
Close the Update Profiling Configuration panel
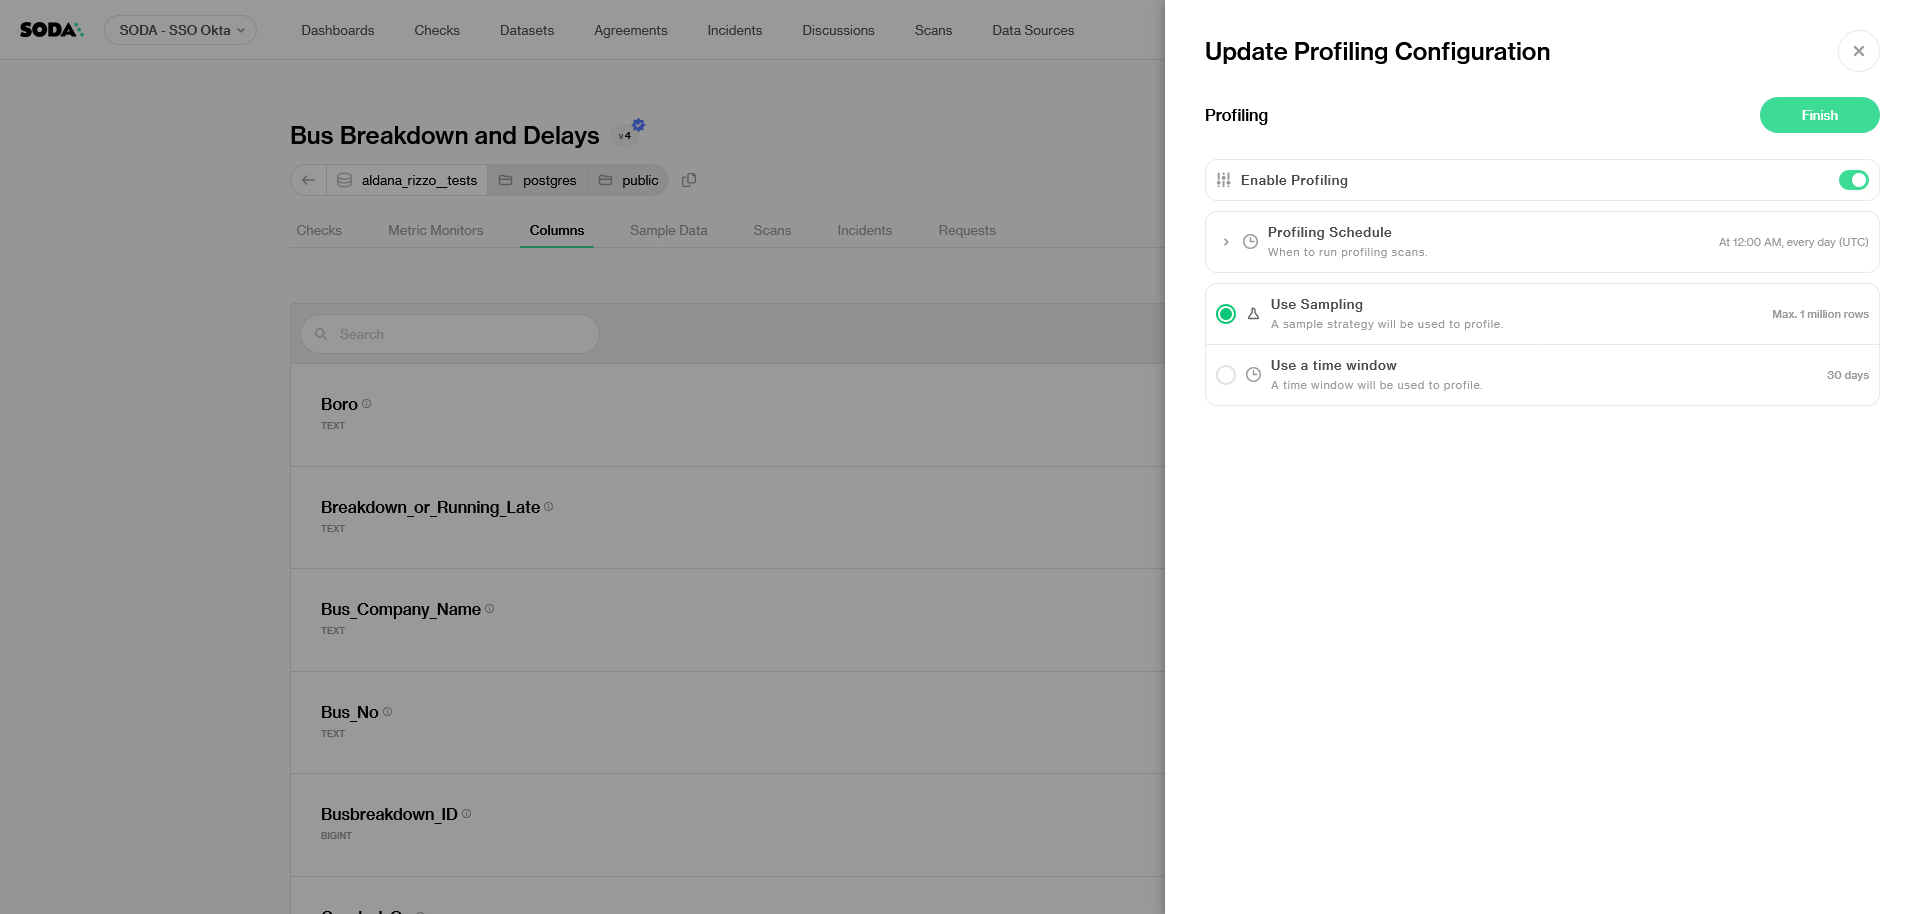pyautogui.click(x=1858, y=51)
